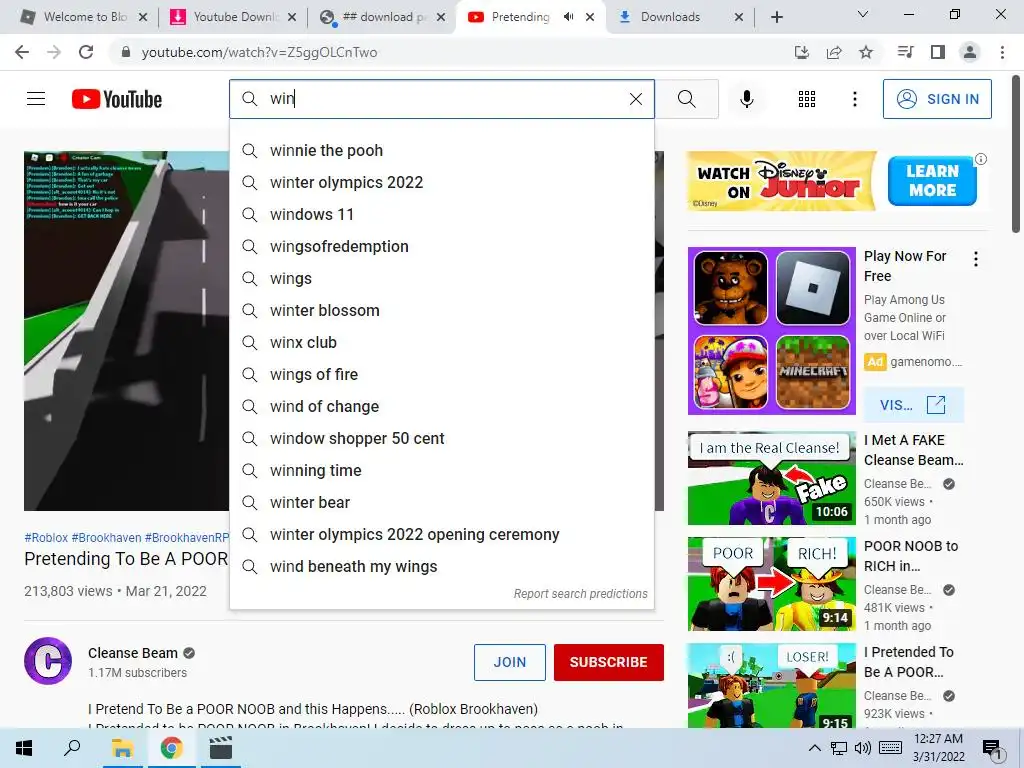Start voice search with the microphone
The image size is (1024, 768).
click(746, 99)
